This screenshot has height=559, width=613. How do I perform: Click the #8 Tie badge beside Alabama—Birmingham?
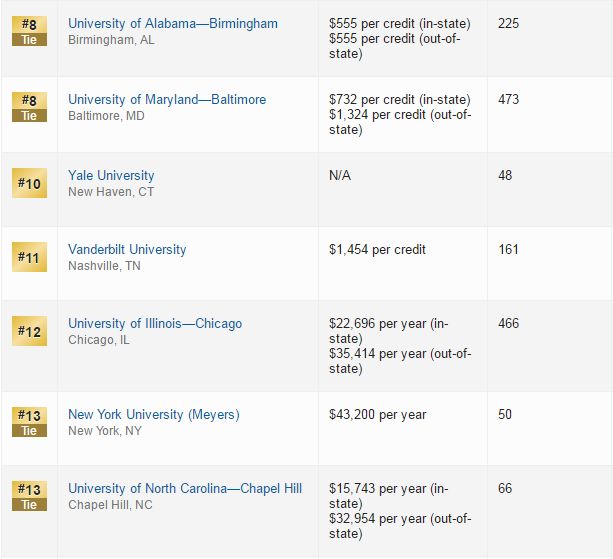(29, 31)
